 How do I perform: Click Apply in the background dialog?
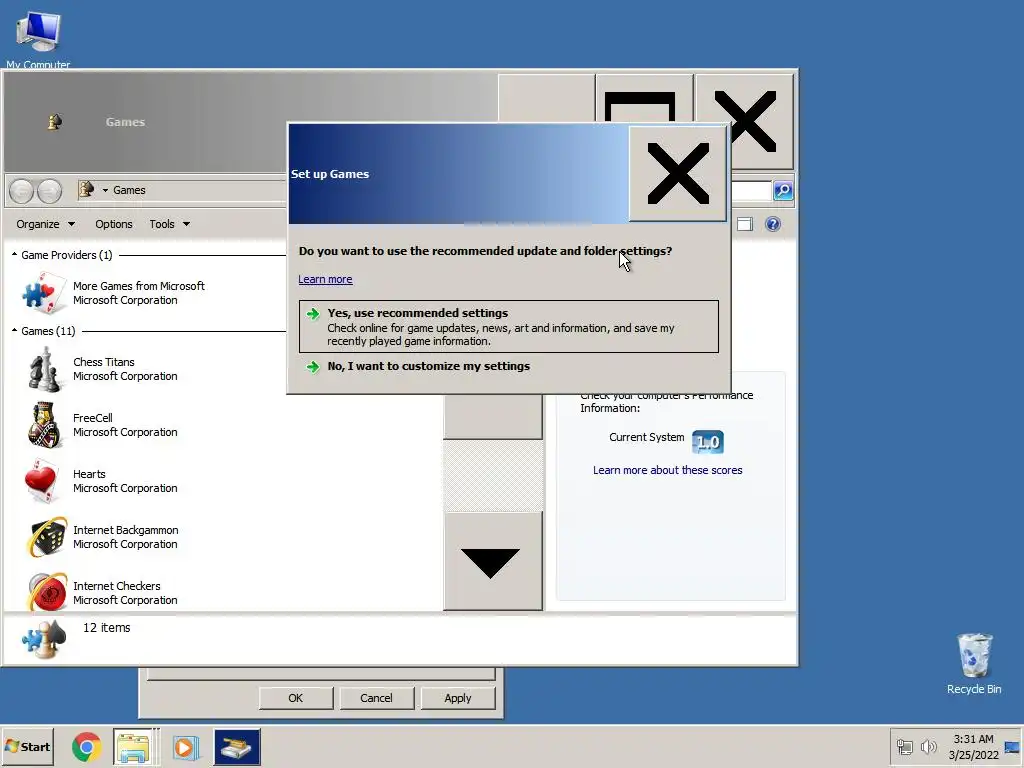click(x=458, y=698)
